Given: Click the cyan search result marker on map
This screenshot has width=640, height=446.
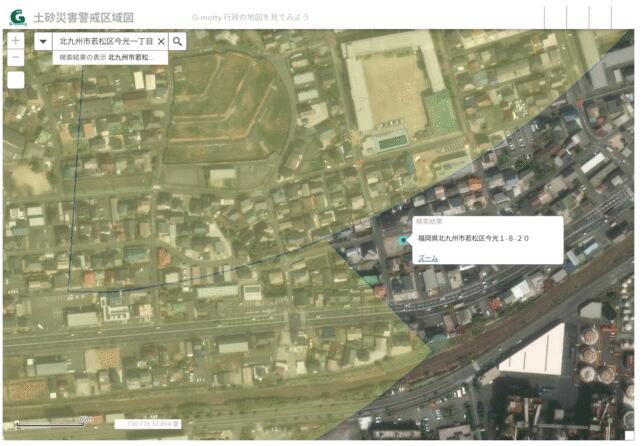Looking at the screenshot, I should (404, 240).
